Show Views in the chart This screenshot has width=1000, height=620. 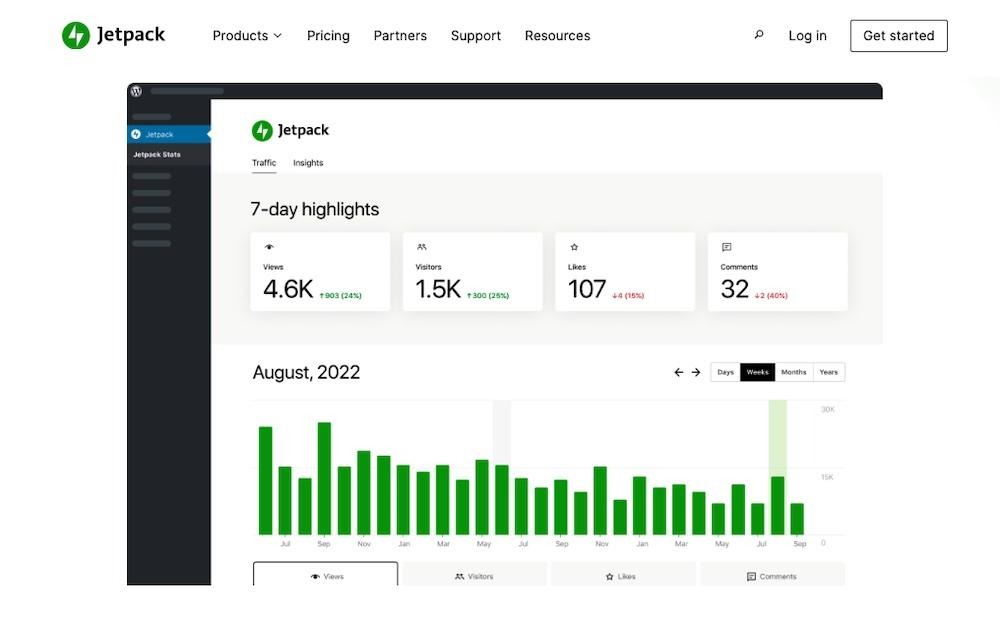point(325,574)
